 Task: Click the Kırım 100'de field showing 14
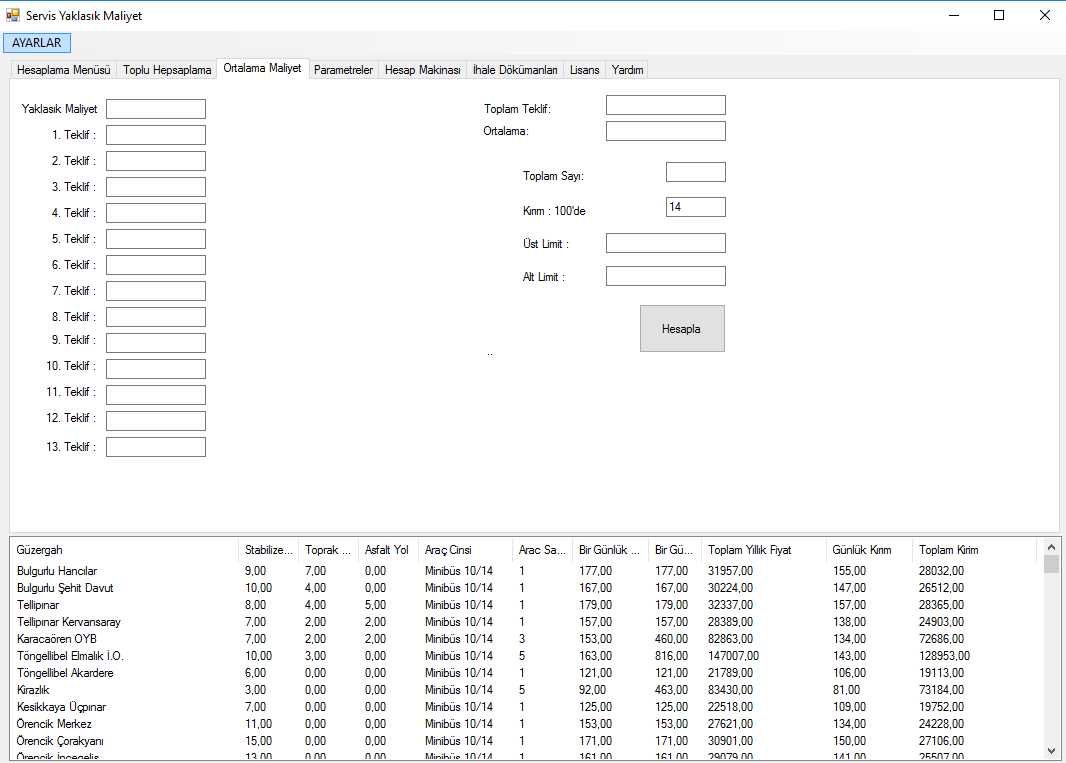pyautogui.click(x=695, y=207)
